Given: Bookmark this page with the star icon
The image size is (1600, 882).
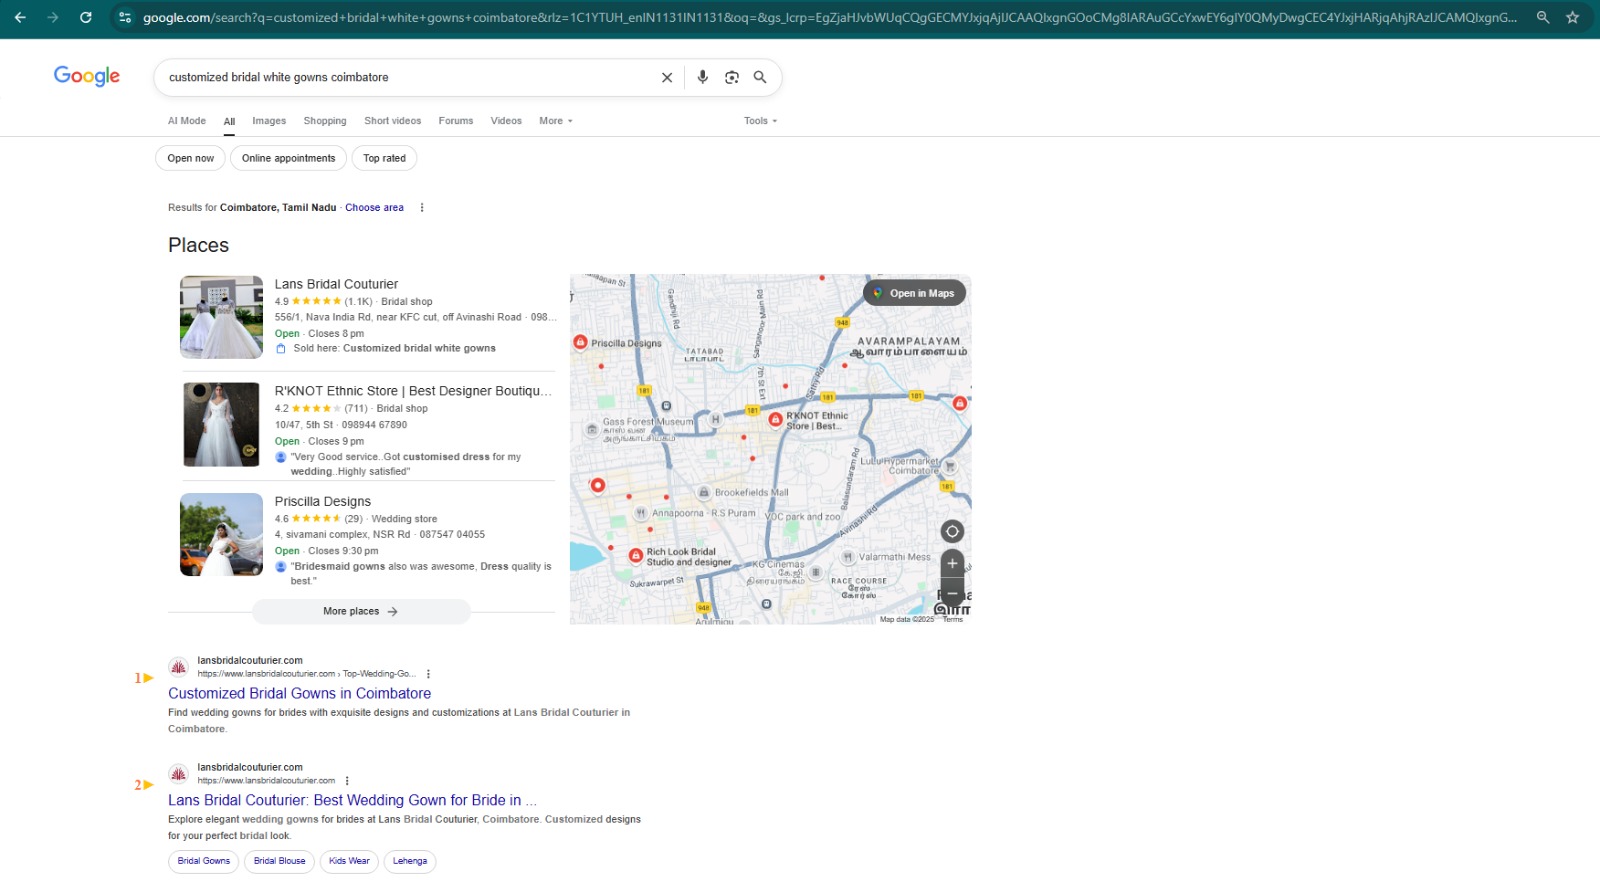Looking at the screenshot, I should click(1572, 17).
